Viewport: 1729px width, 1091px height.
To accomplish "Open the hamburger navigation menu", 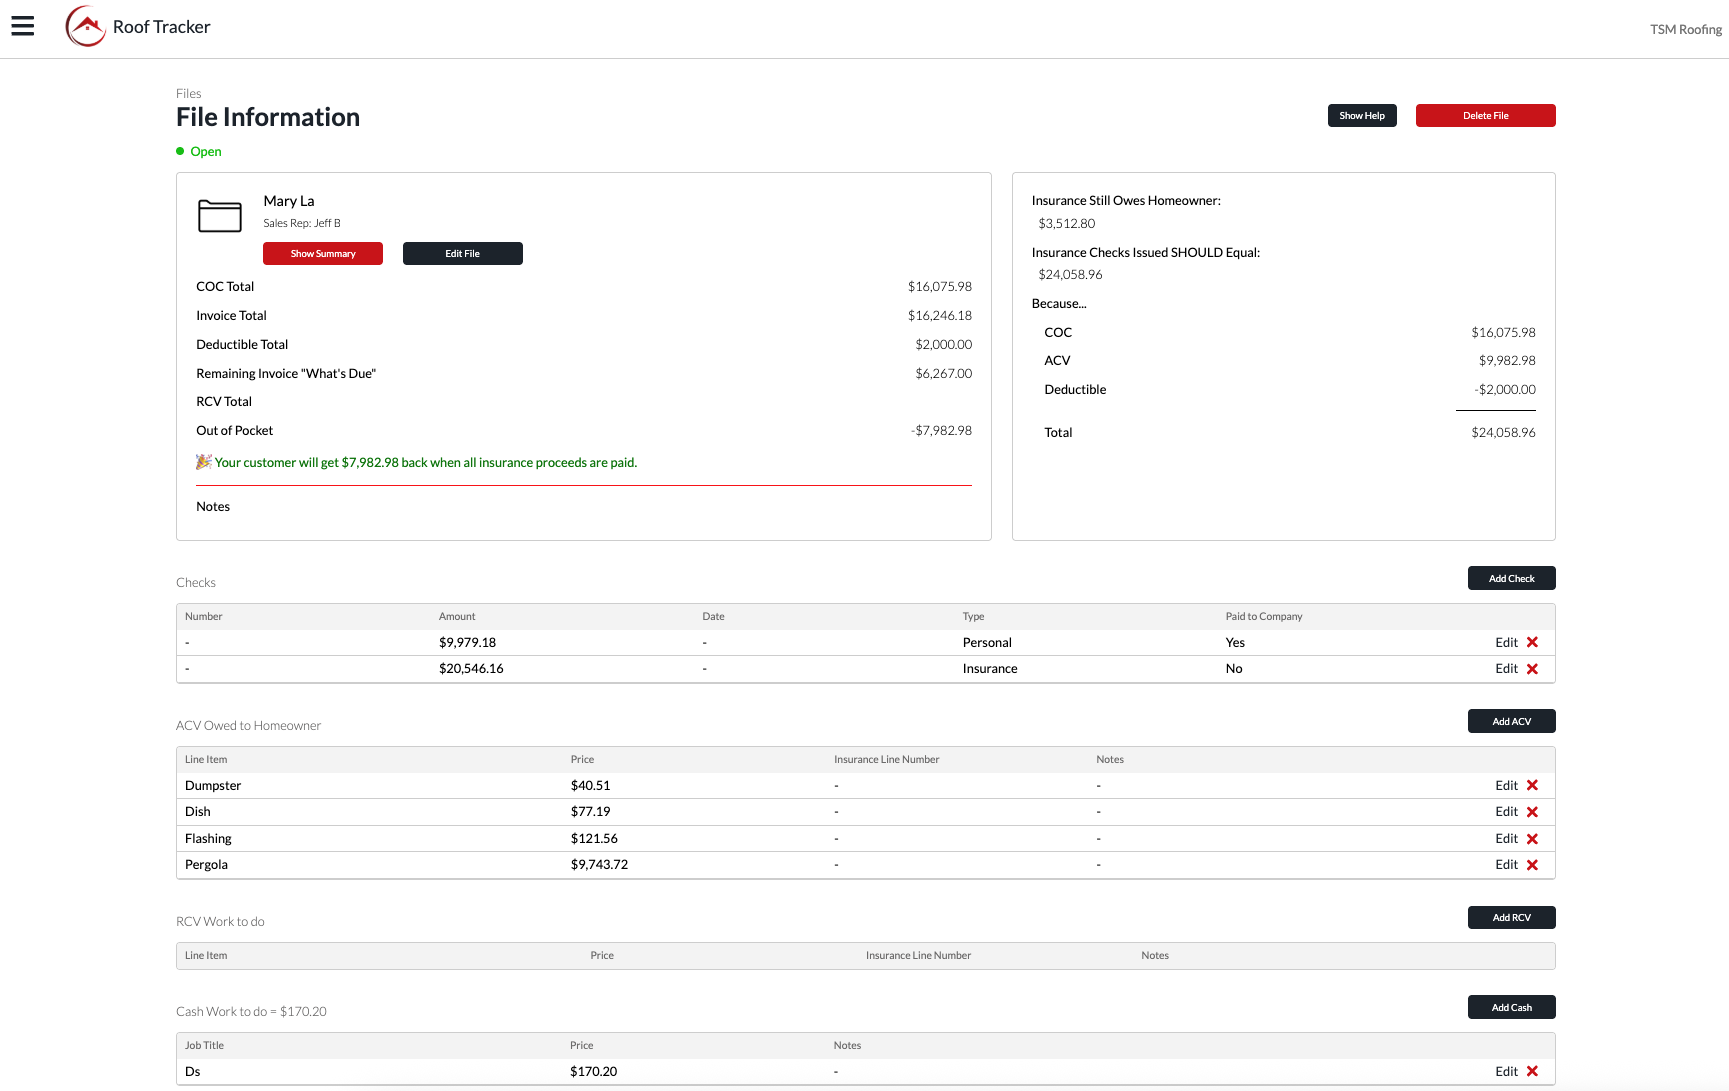I will point(23,27).
